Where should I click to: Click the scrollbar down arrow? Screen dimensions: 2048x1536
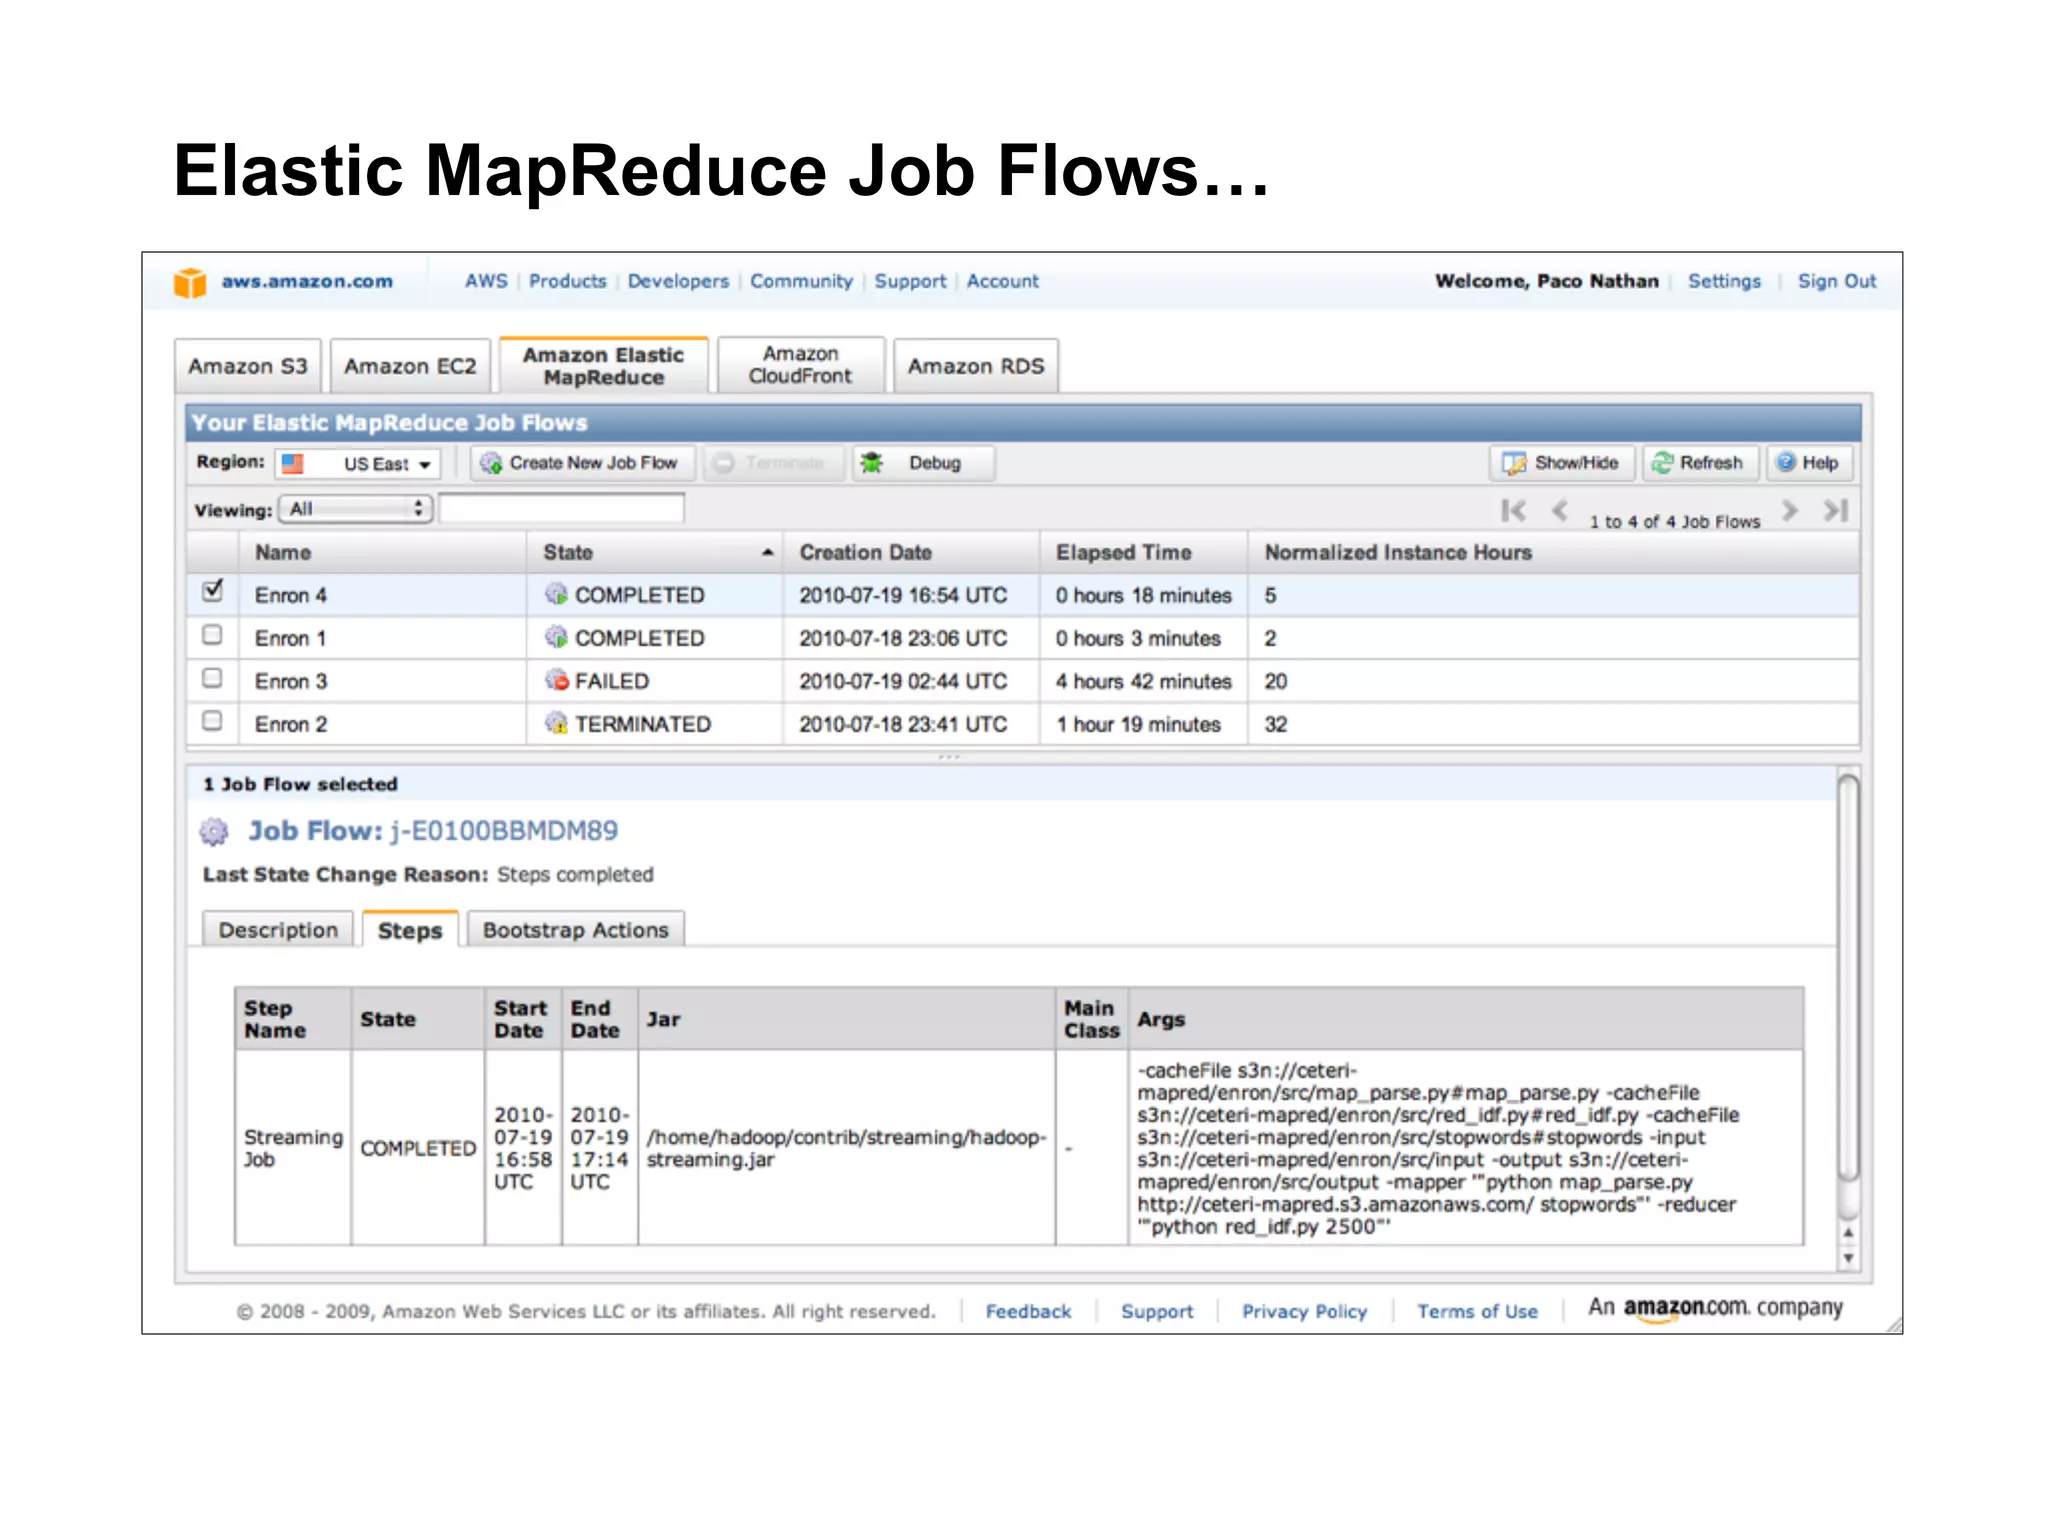(1849, 1258)
